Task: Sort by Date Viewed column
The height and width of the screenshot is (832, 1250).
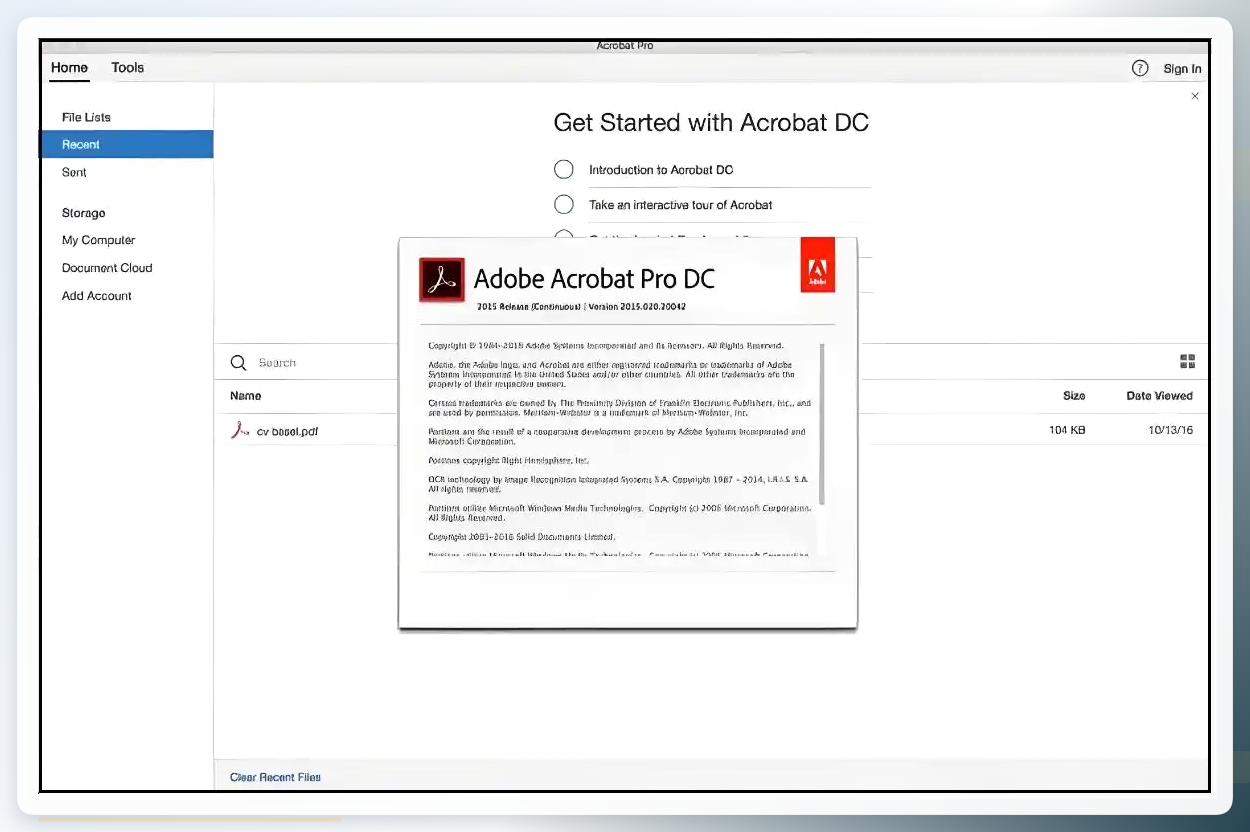Action: [1159, 396]
